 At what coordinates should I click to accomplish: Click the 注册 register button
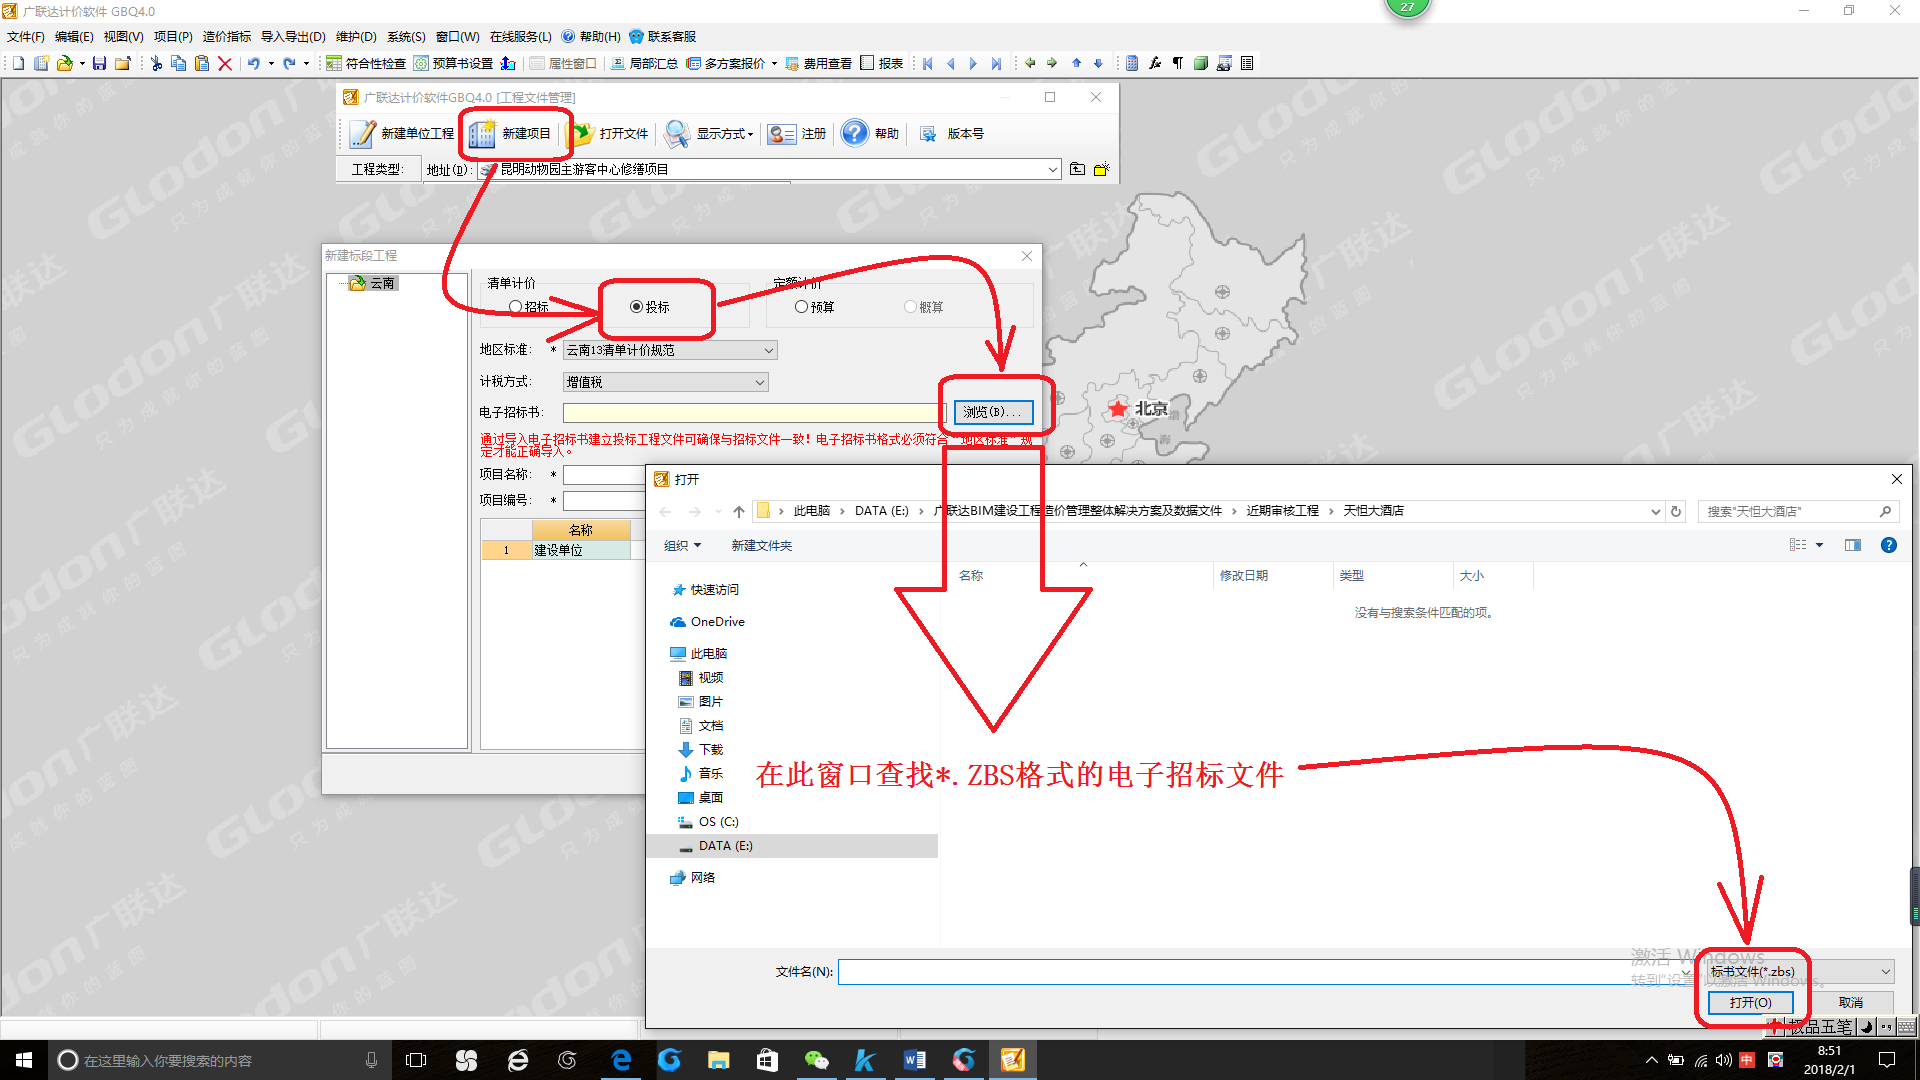797,133
